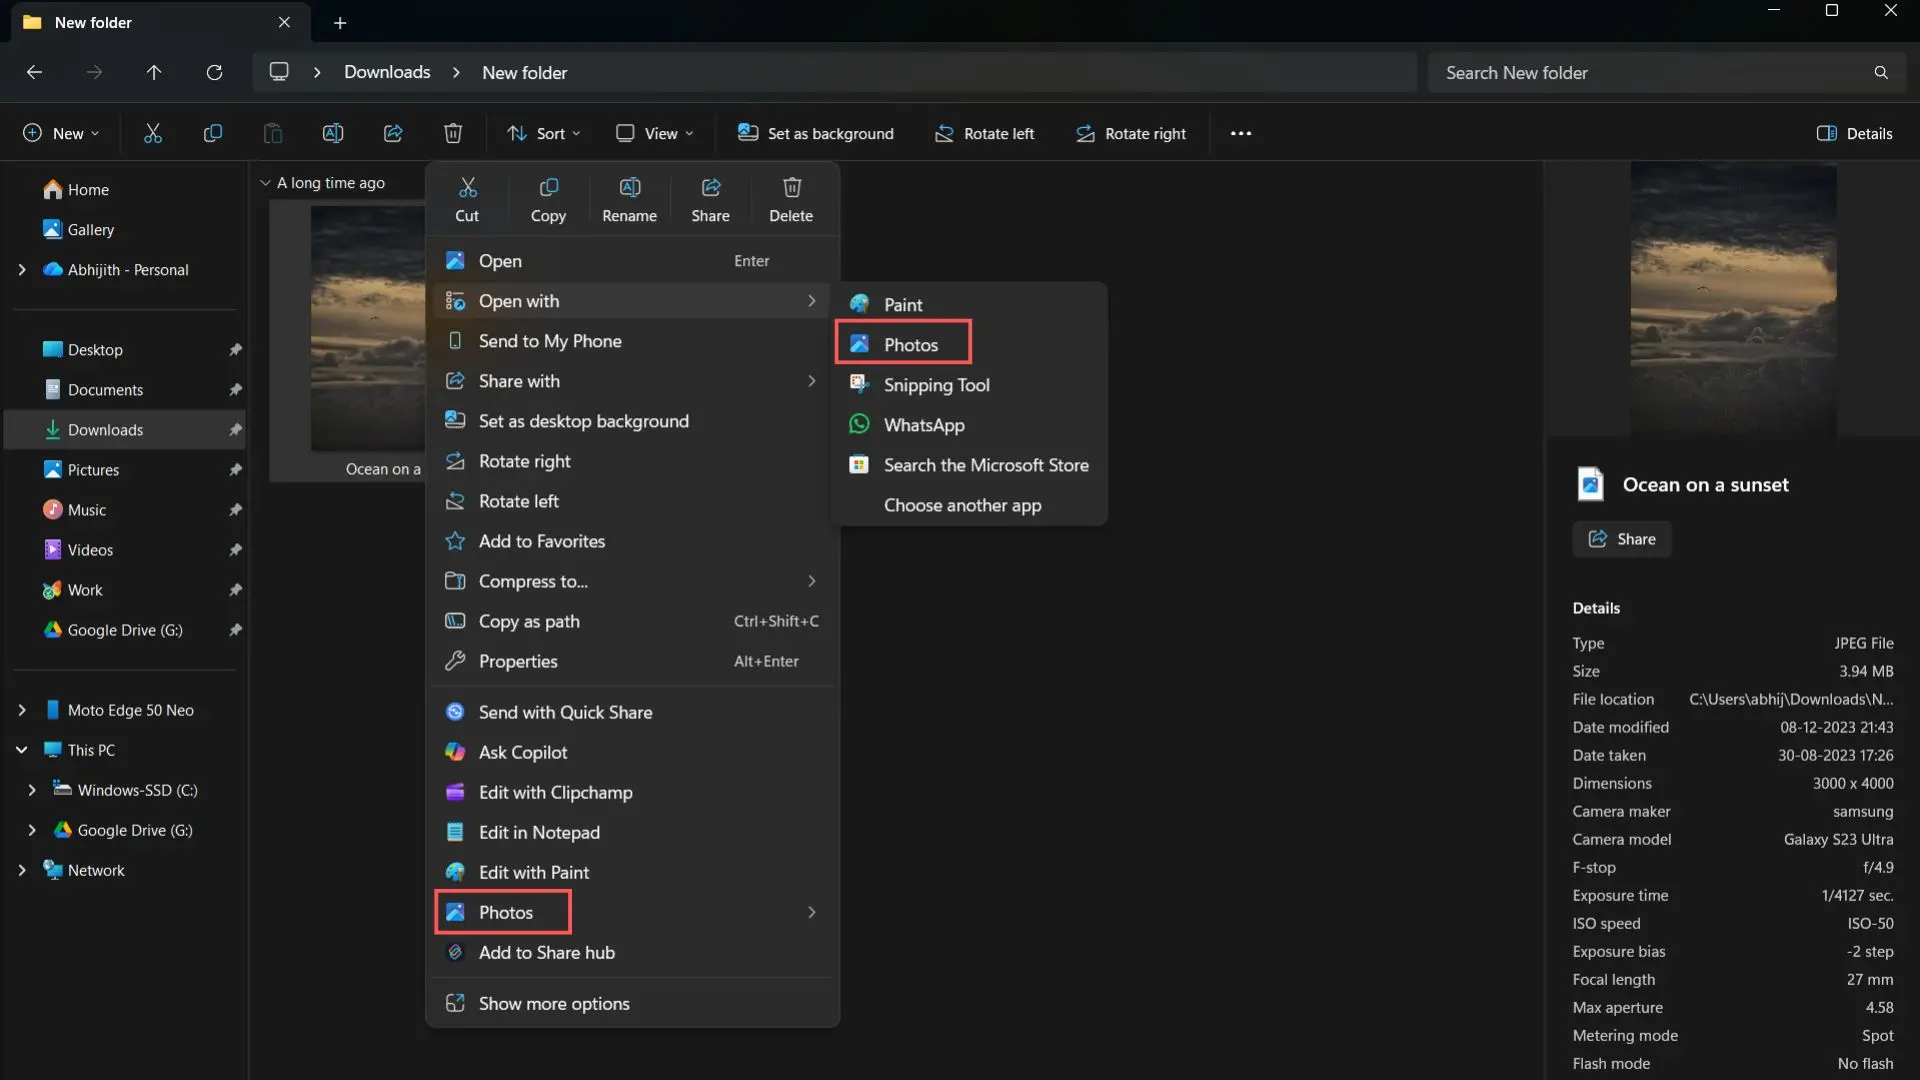The width and height of the screenshot is (1920, 1080).
Task: Collapse This PC in the sidebar
Action: click(x=22, y=749)
